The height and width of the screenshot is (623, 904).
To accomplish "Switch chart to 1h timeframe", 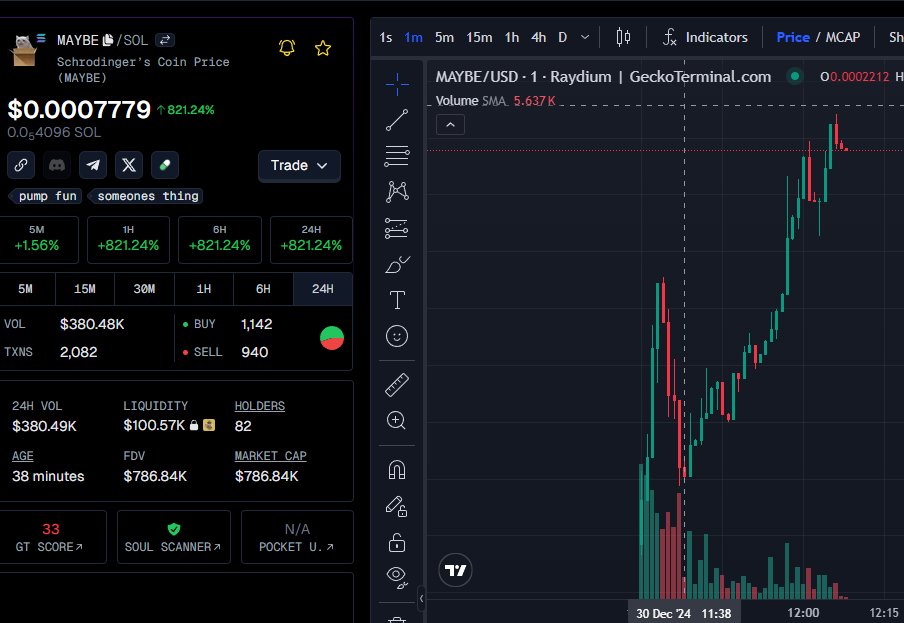I will coord(511,37).
